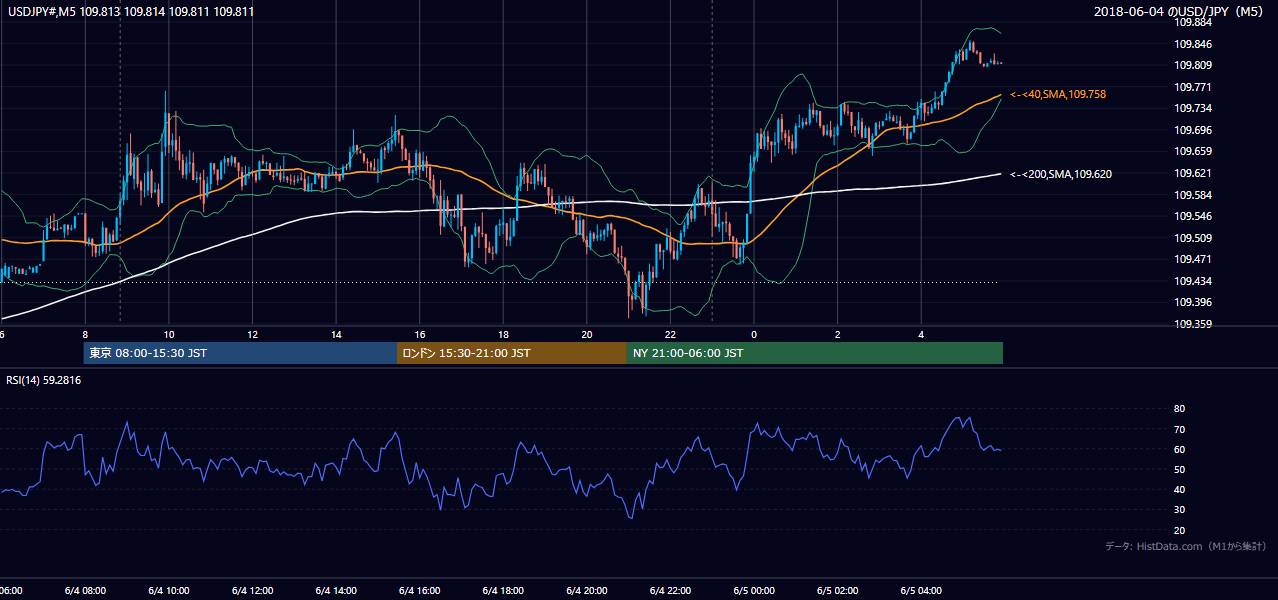This screenshot has height=600, width=1278.
Task: Click price level 109.584 on the axis
Action: [x=1193, y=195]
